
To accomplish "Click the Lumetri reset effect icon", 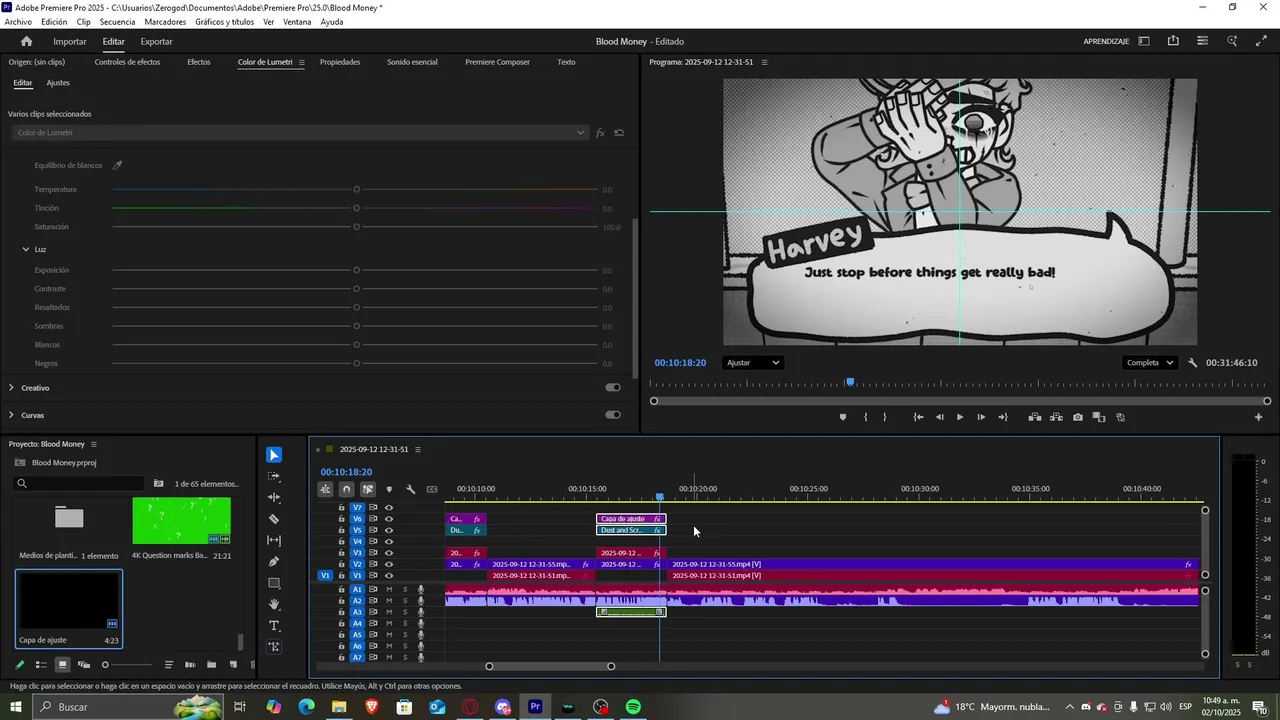I will [619, 133].
